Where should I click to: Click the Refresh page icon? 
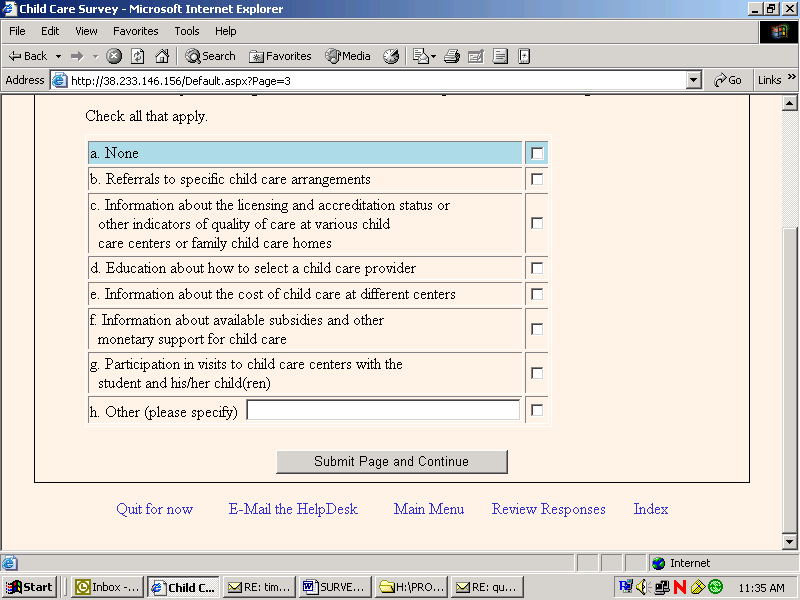click(138, 56)
